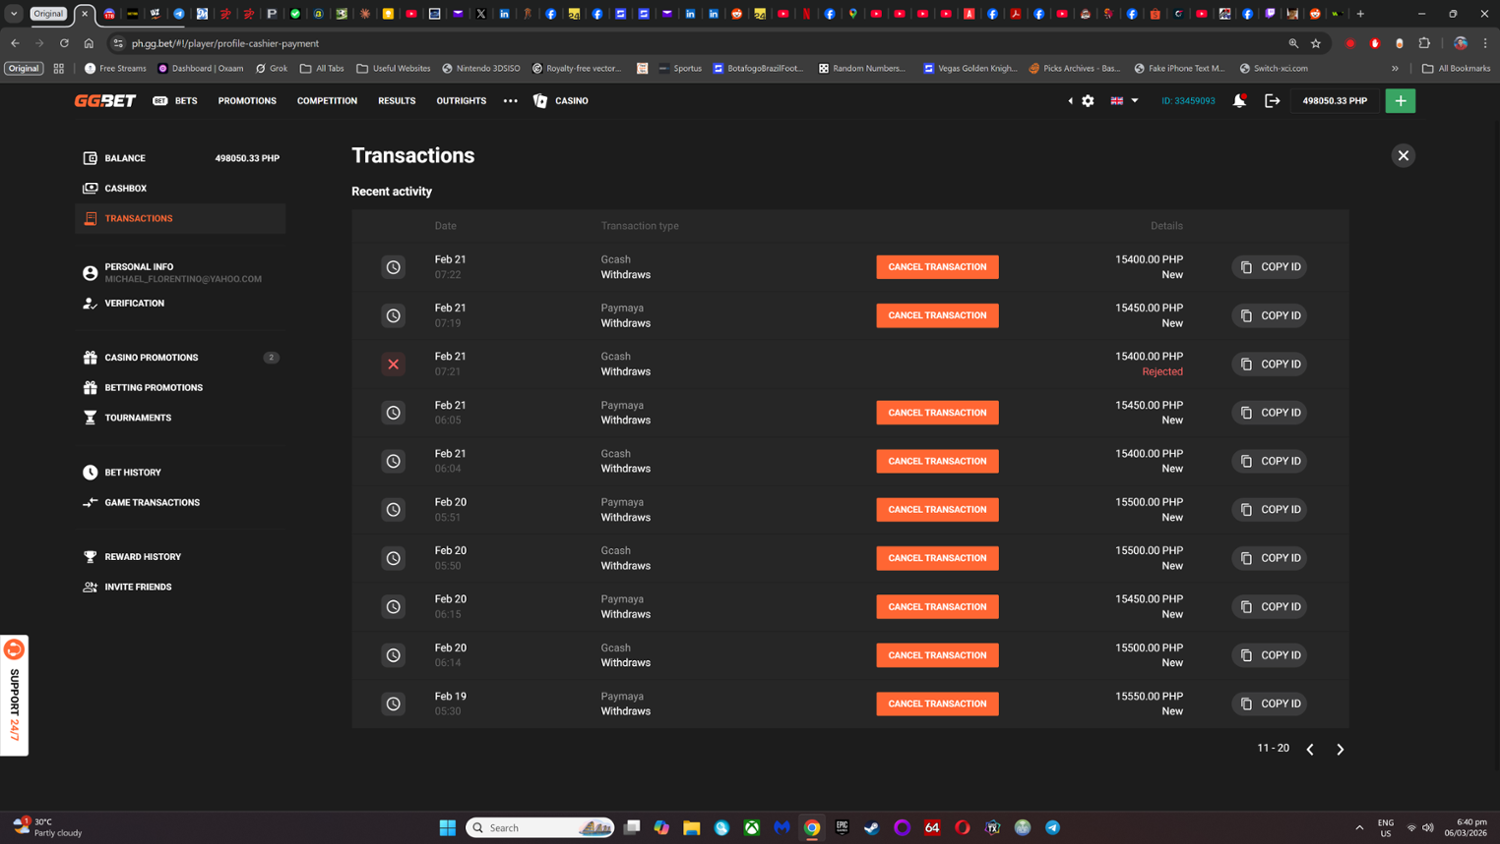Click the settings gear in header

pos(1088,101)
